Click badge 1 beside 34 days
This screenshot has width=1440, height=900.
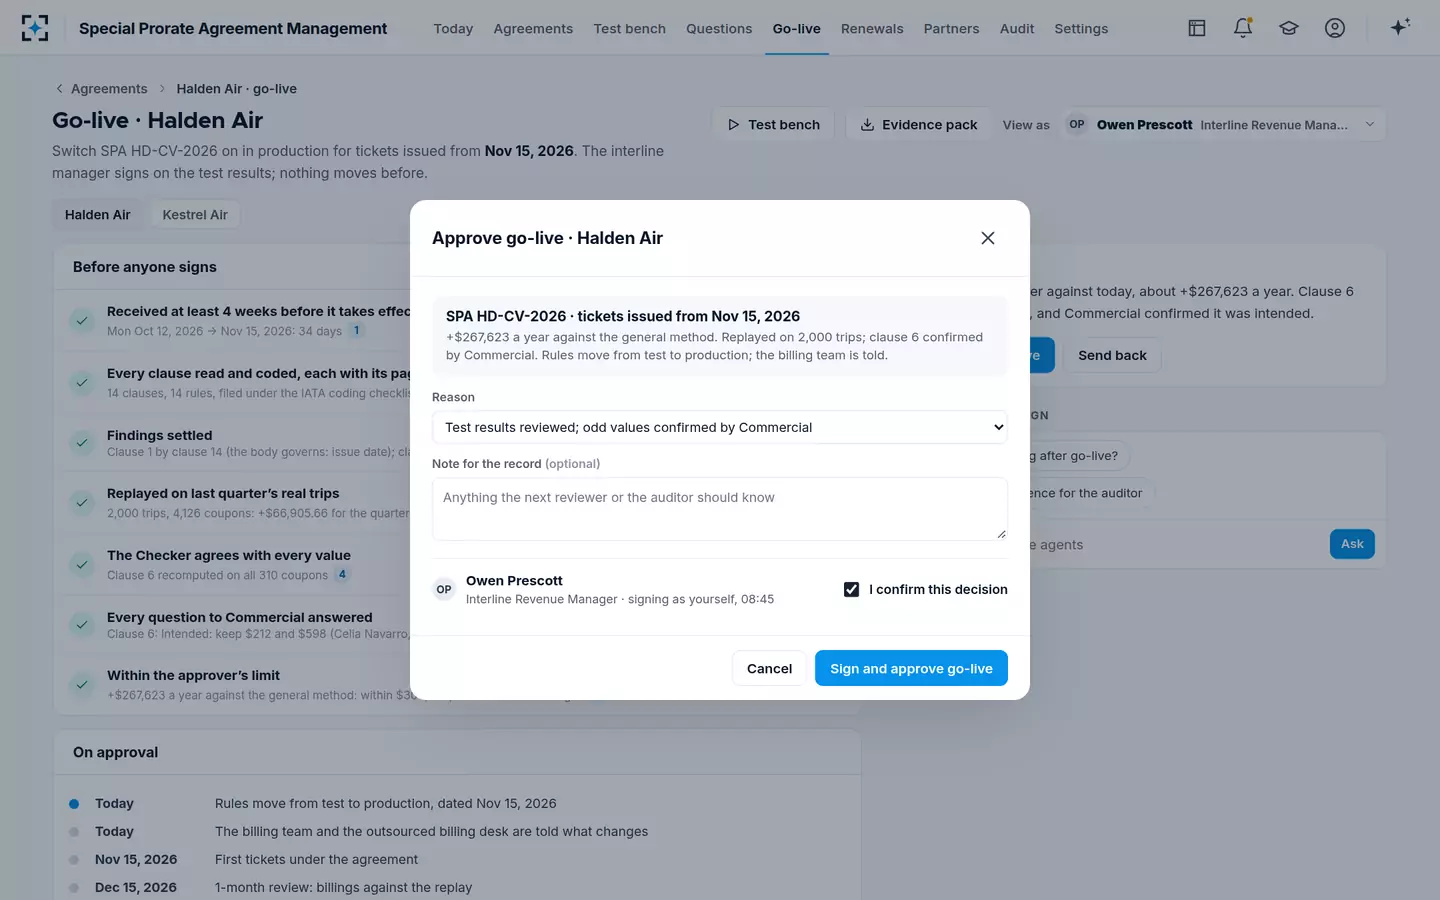[x=356, y=331]
